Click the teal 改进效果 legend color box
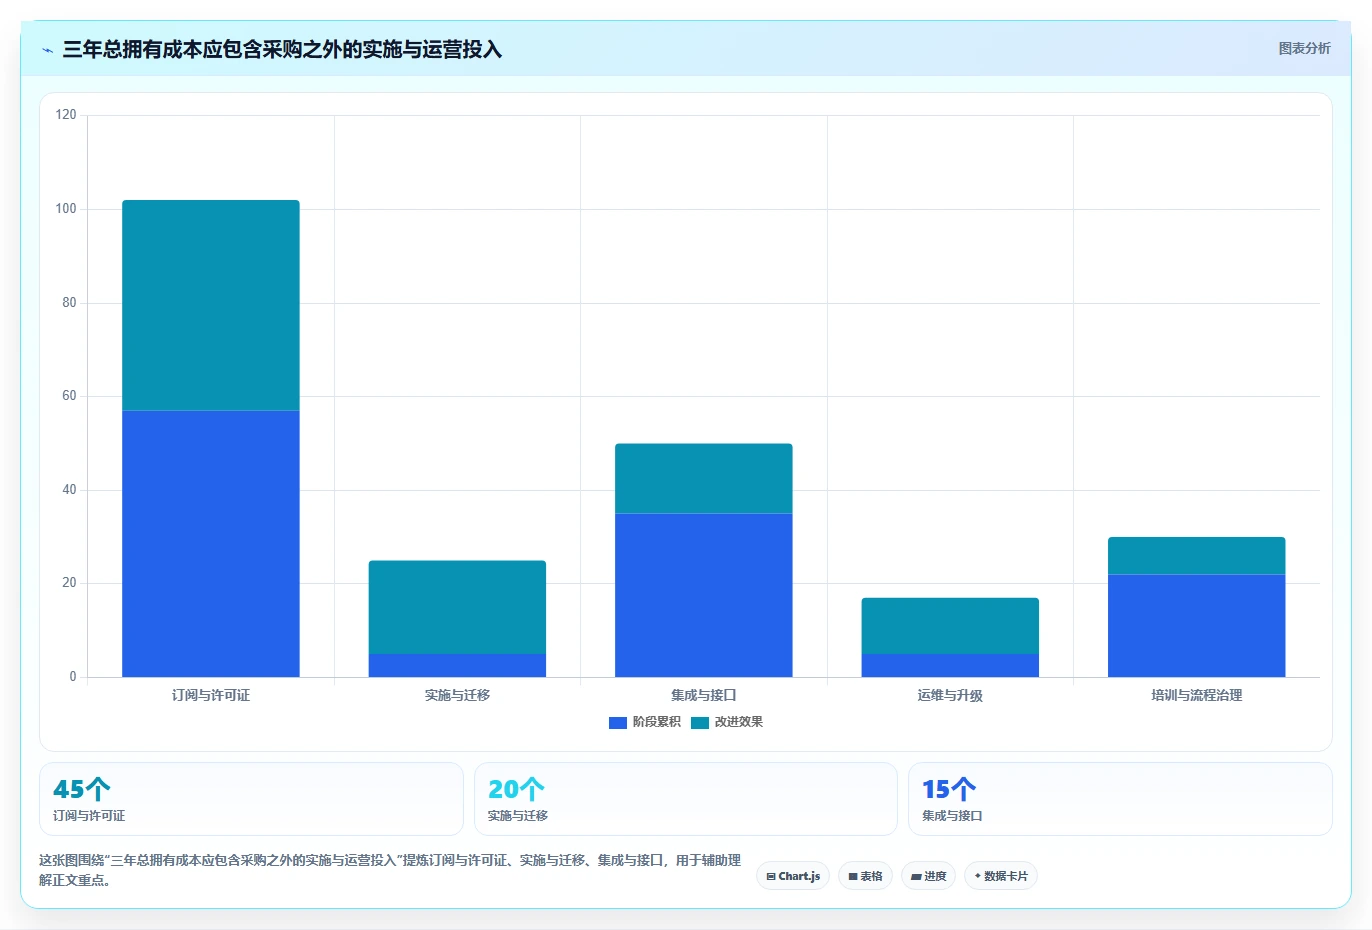Viewport: 1372px width, 930px height. (699, 722)
